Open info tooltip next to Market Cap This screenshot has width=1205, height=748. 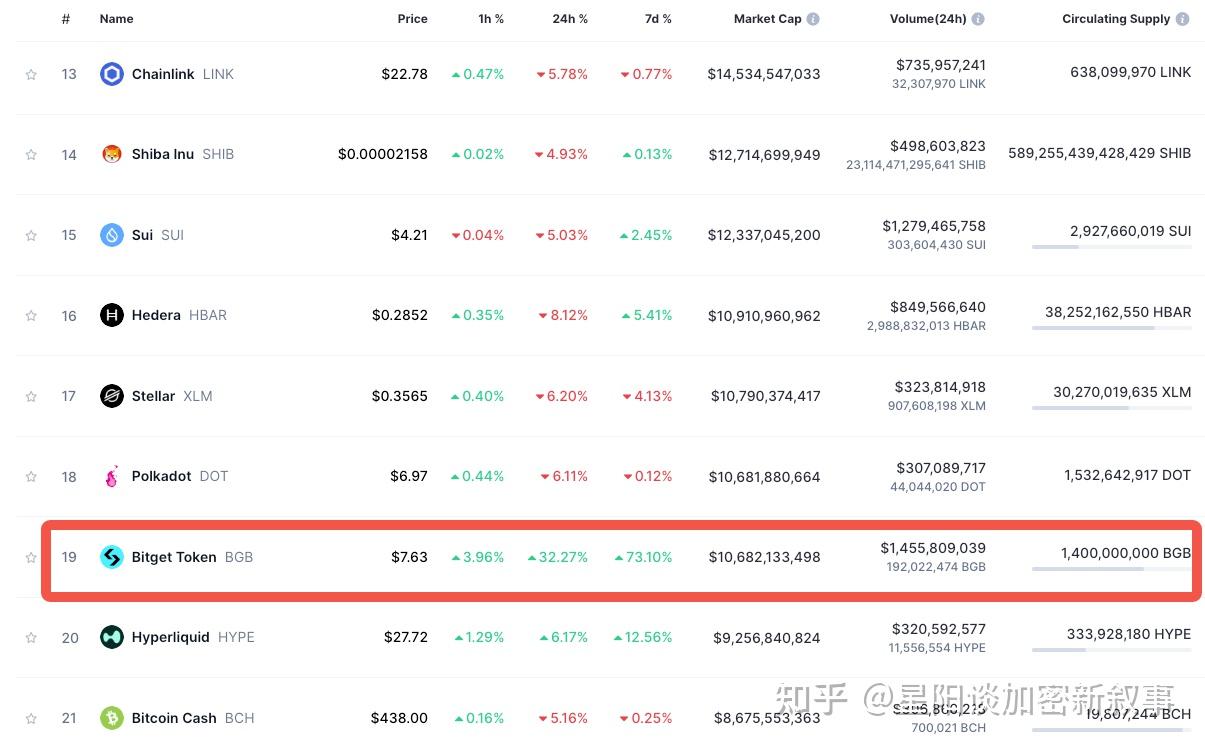[x=813, y=19]
